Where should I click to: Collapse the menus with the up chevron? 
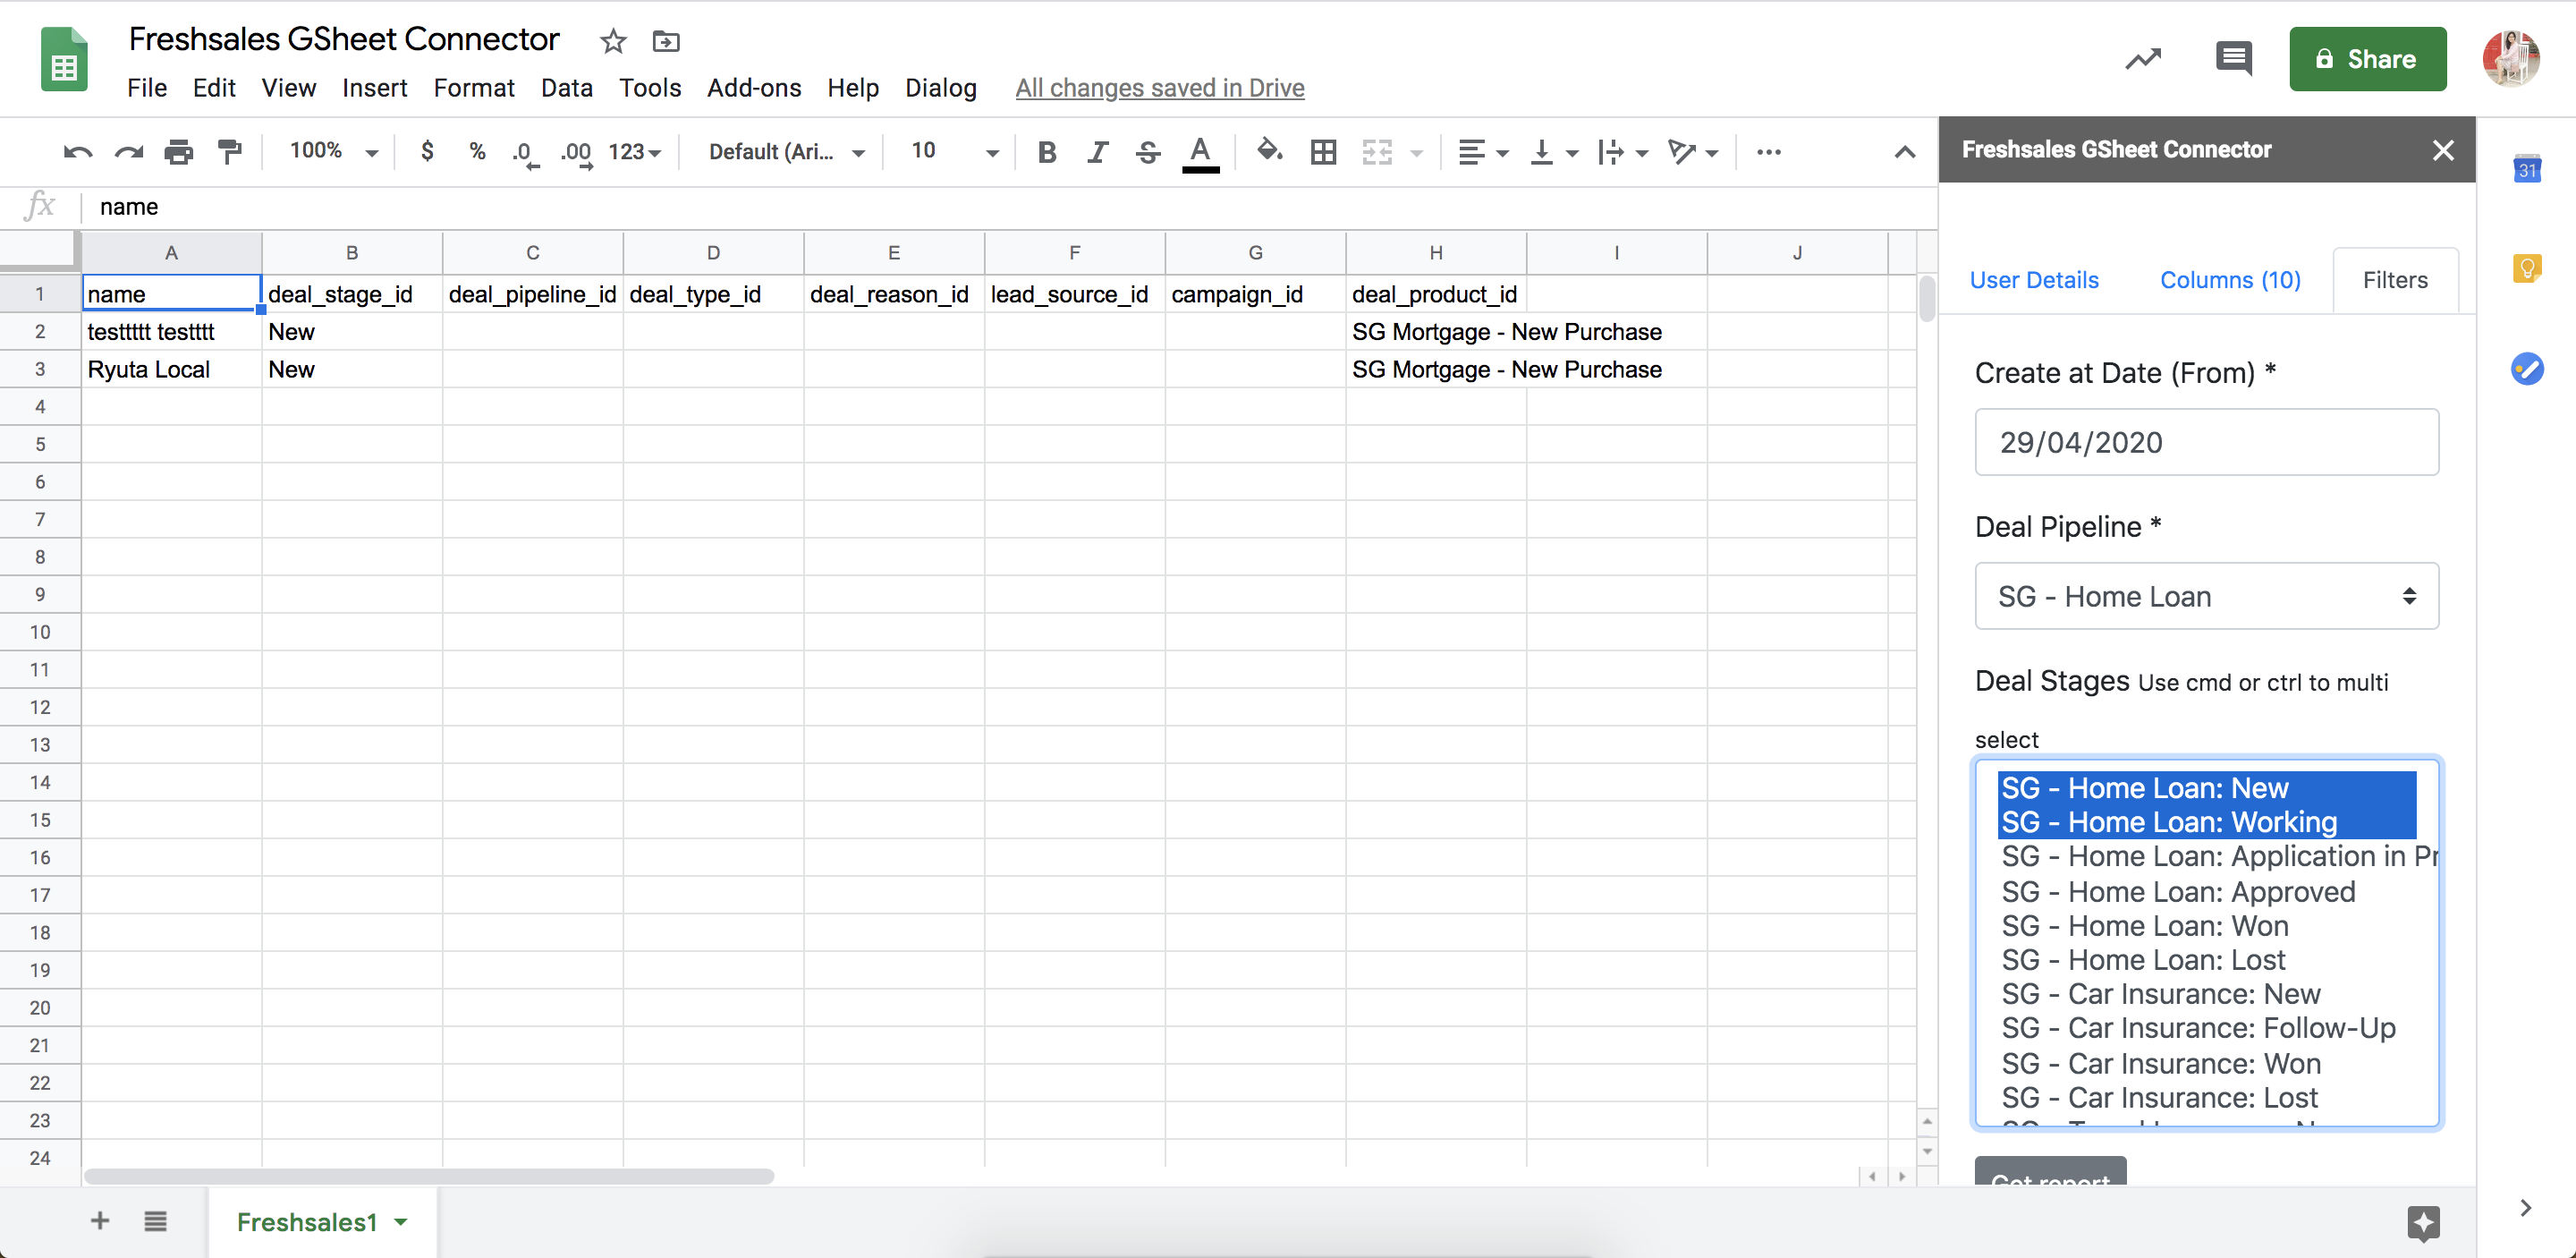click(1904, 152)
